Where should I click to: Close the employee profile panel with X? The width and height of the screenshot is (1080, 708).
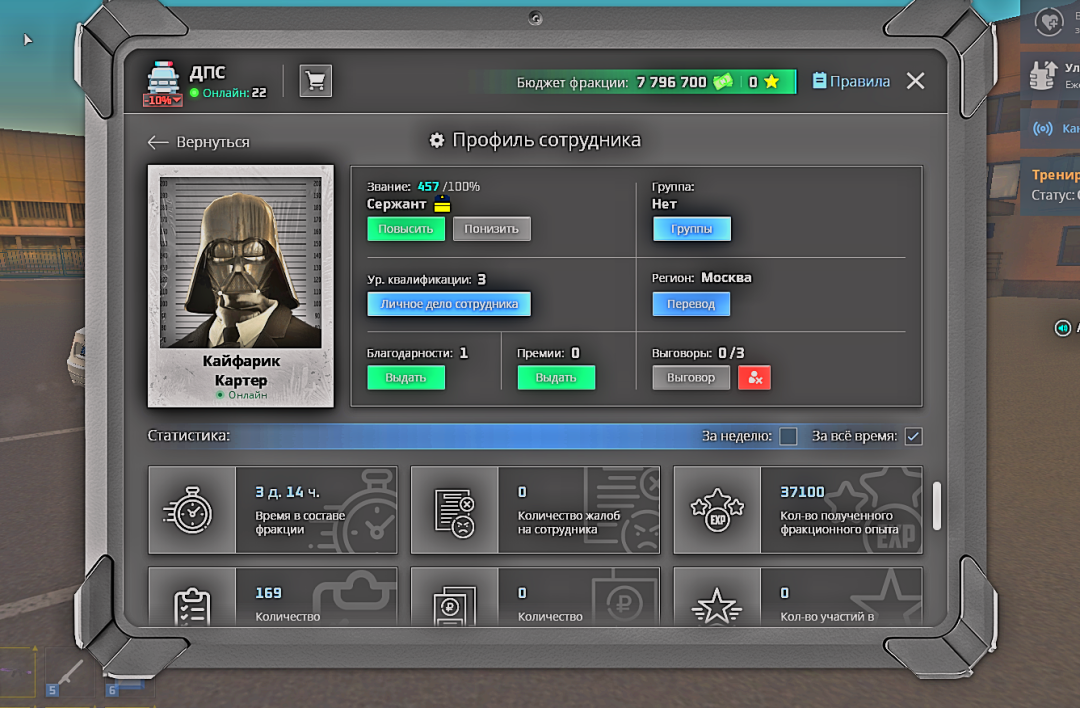(915, 81)
